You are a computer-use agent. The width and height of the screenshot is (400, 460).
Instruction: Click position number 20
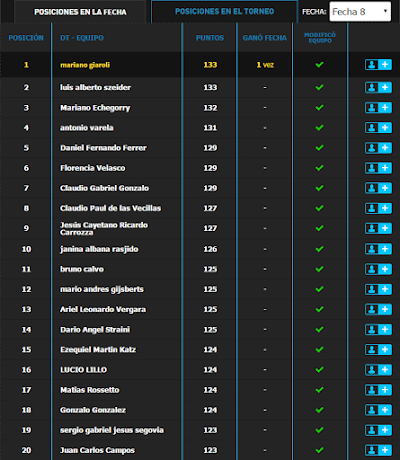click(26, 450)
